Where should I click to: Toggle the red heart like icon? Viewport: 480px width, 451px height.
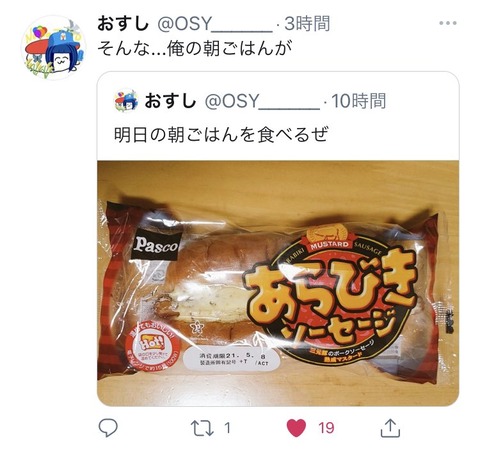click(296, 428)
